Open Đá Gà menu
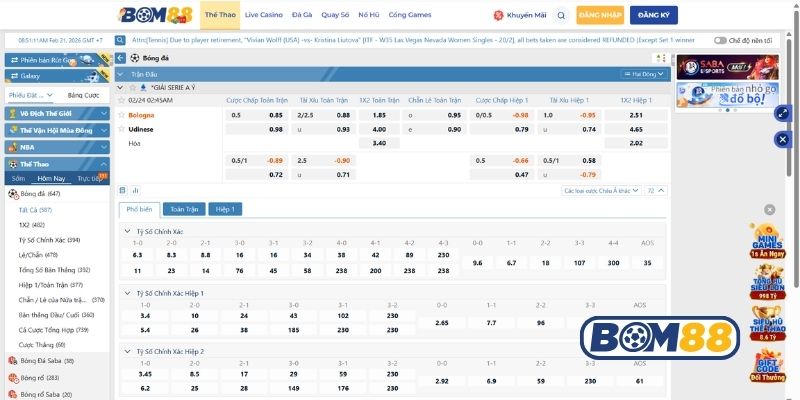This screenshot has height=400, width=800. click(x=302, y=15)
